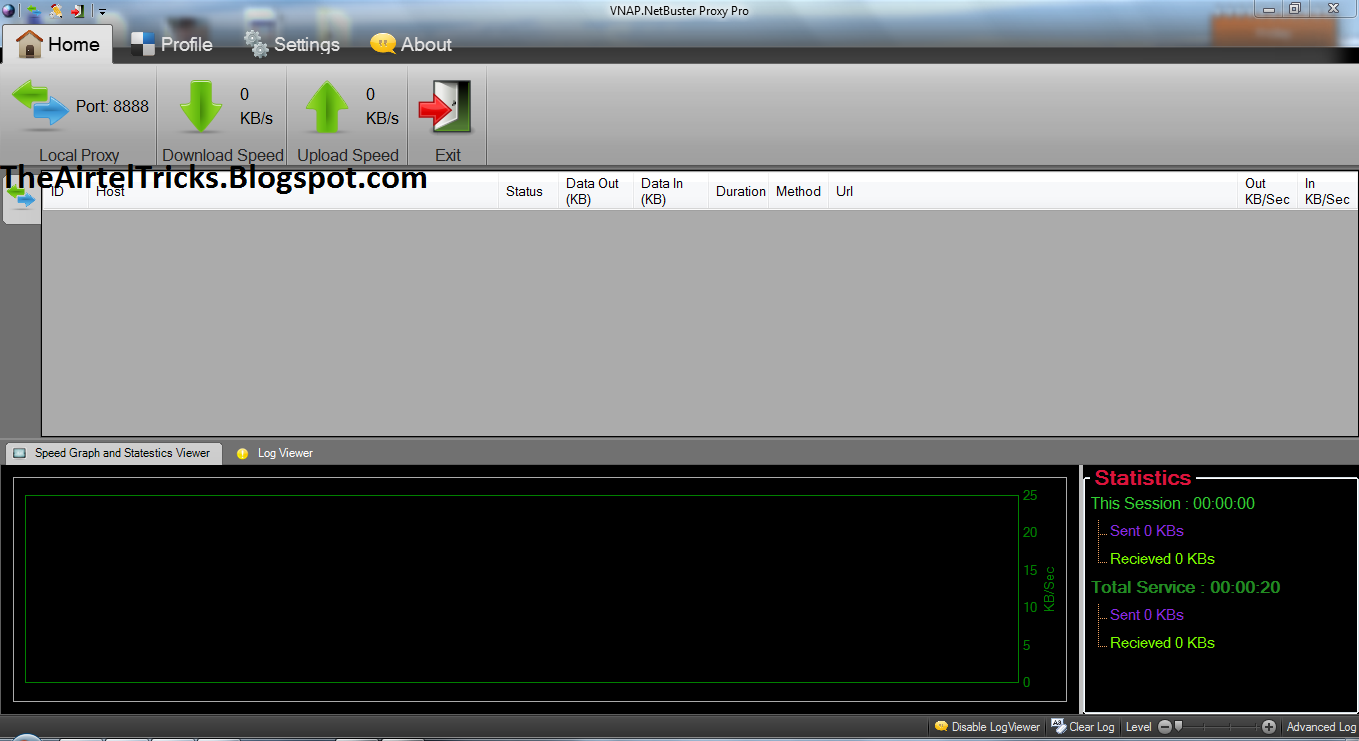1359x741 pixels.
Task: Select the Url column header in connections list
Action: 843,191
